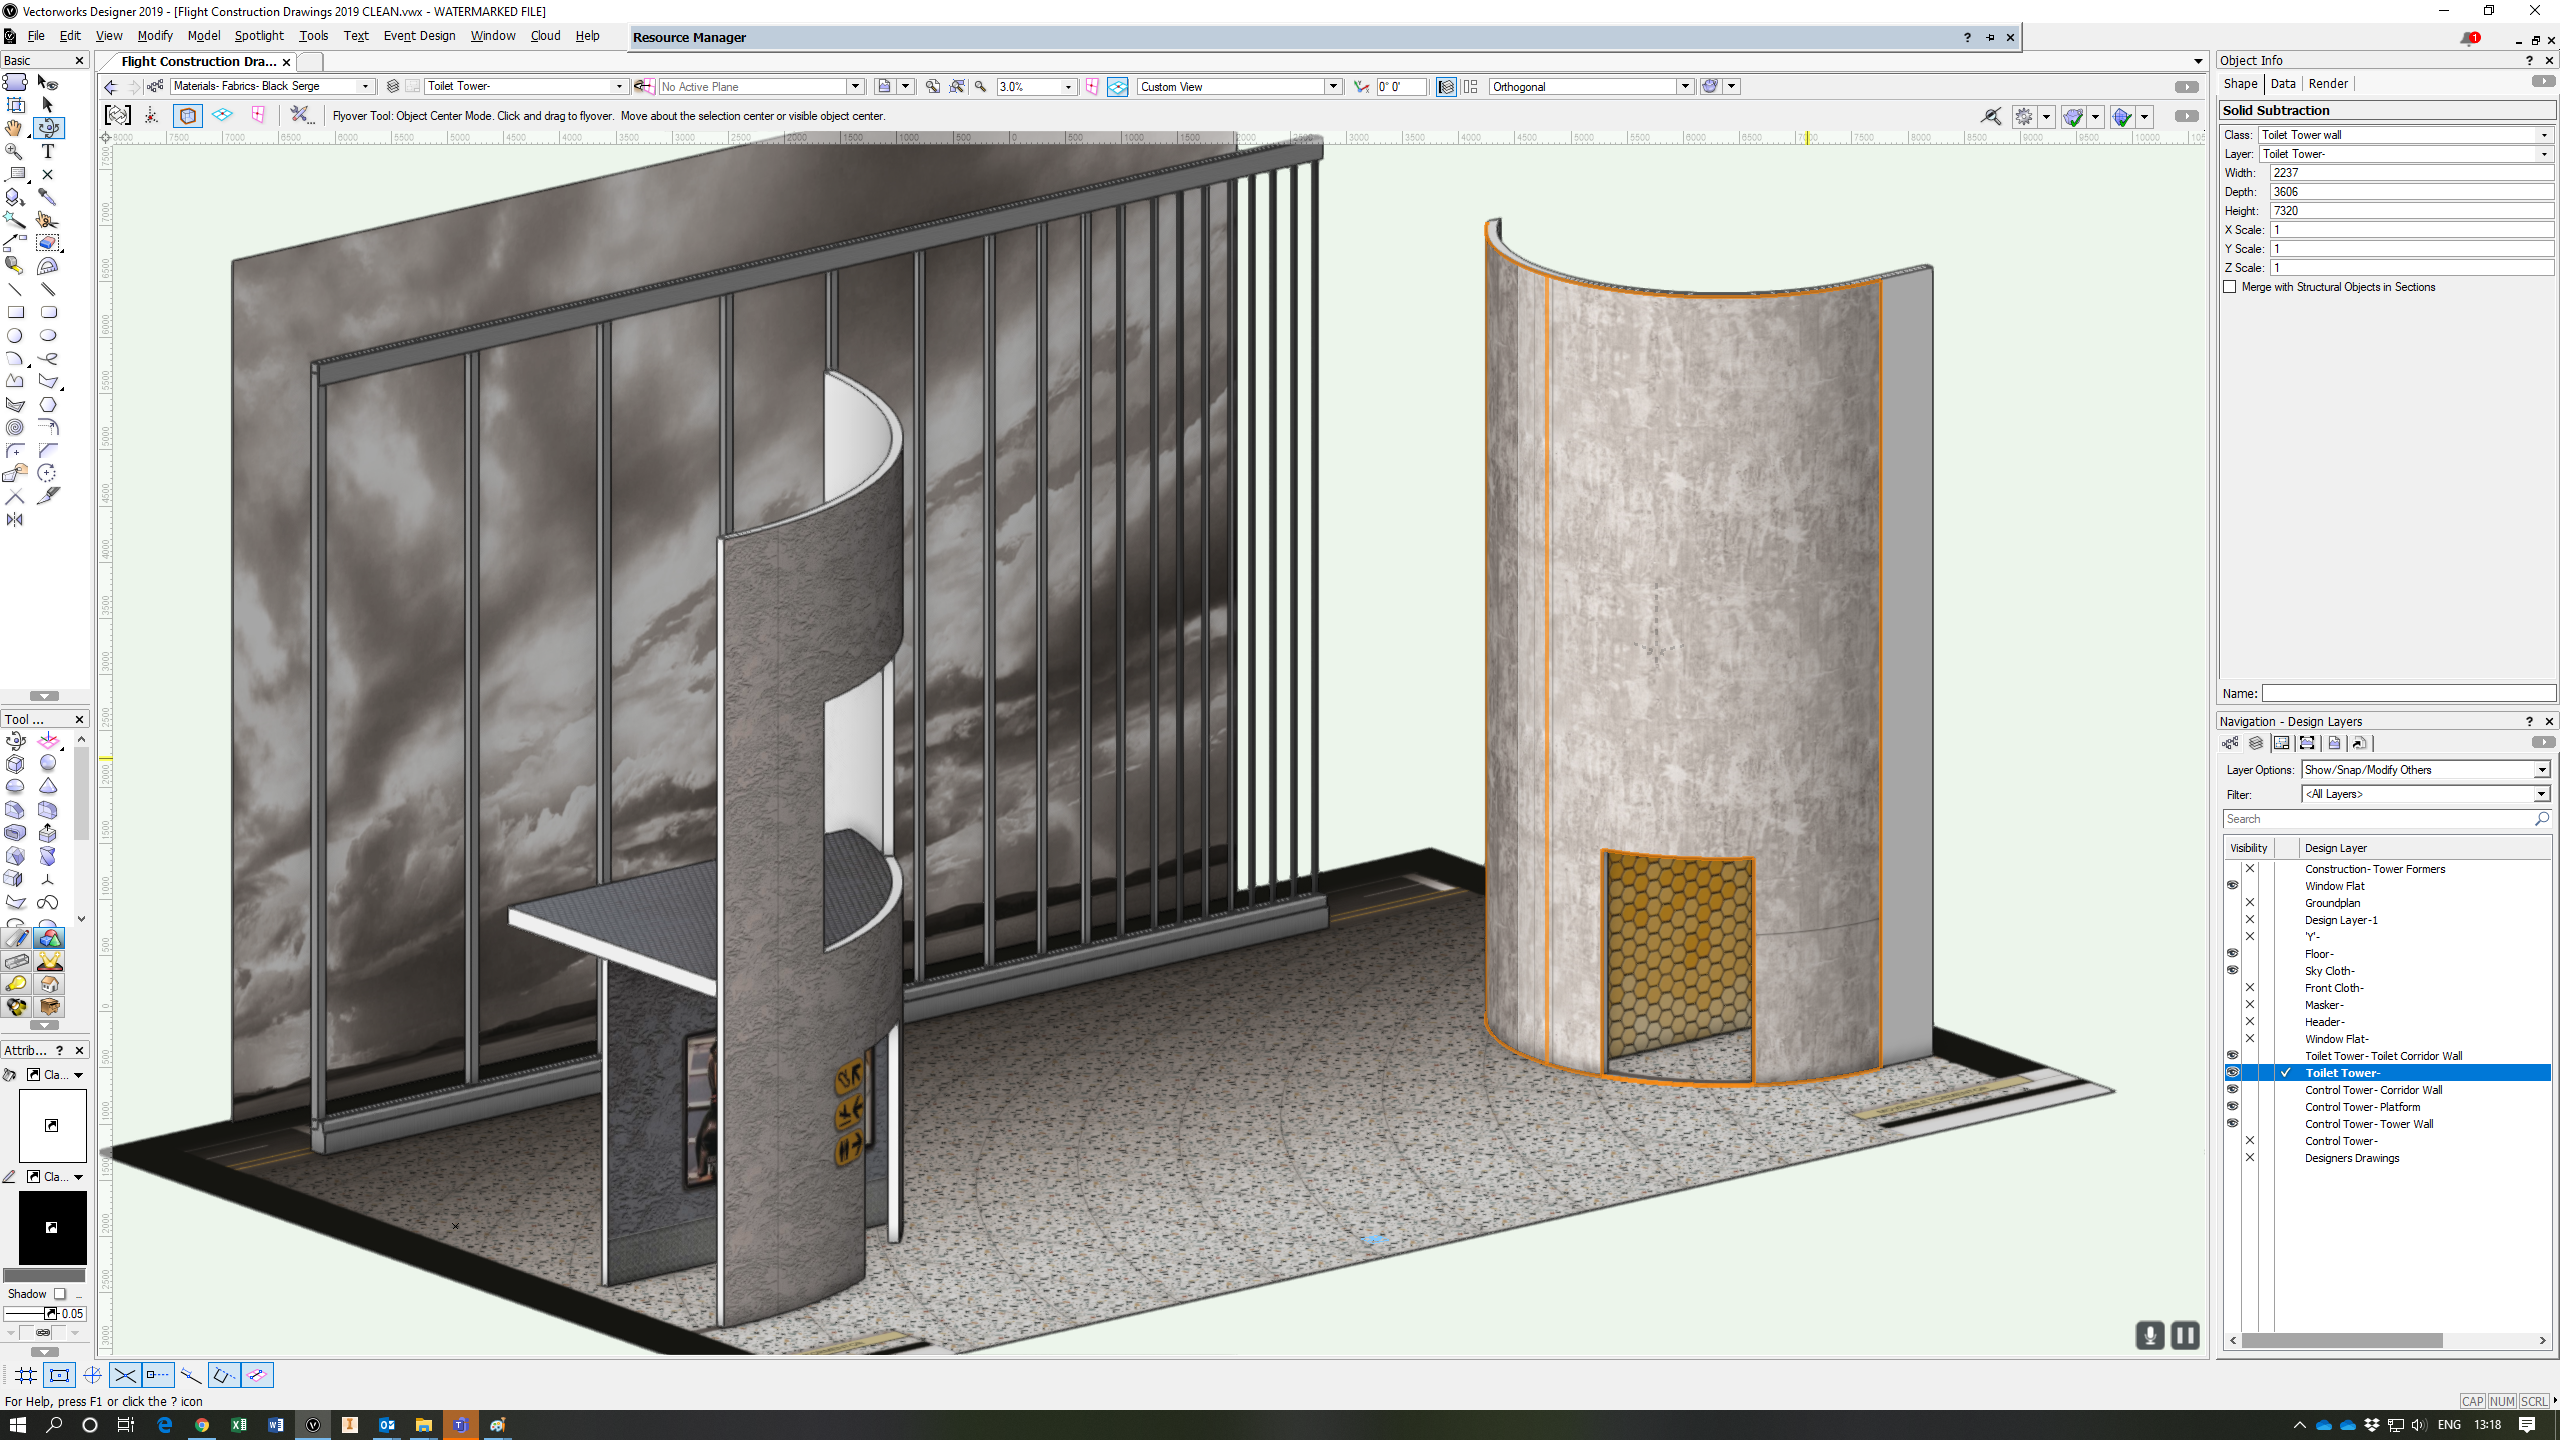
Task: Select Control Tower- Platform layer
Action: coord(2362,1107)
